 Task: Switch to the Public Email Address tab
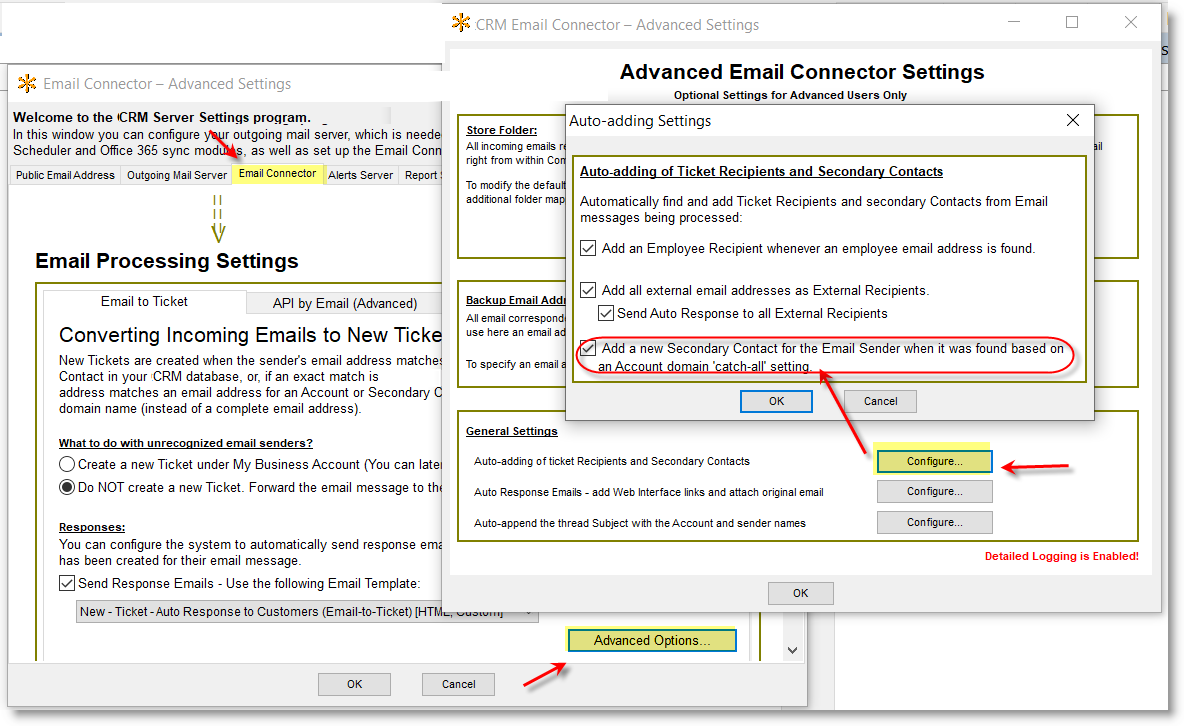[x=65, y=175]
